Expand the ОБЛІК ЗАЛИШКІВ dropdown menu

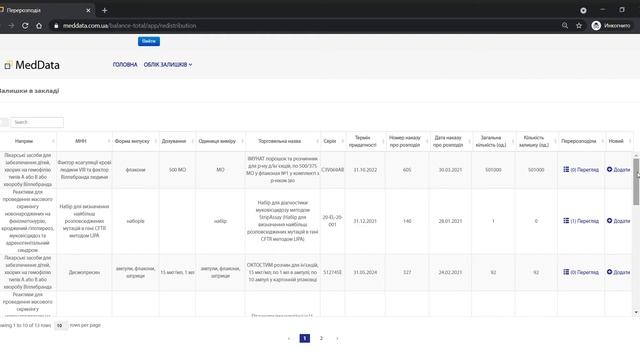168,64
